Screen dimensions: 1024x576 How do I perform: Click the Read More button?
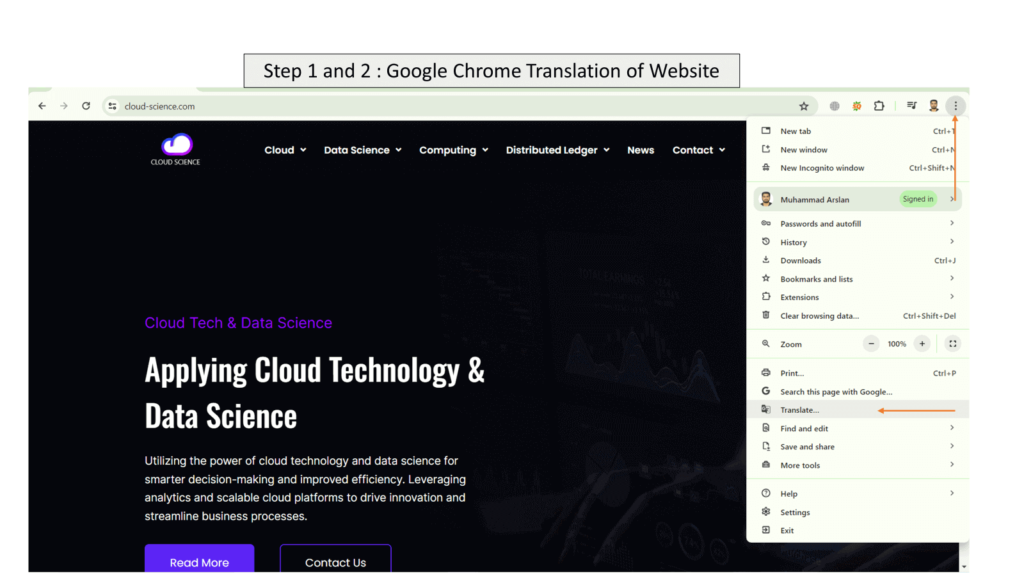(x=199, y=562)
